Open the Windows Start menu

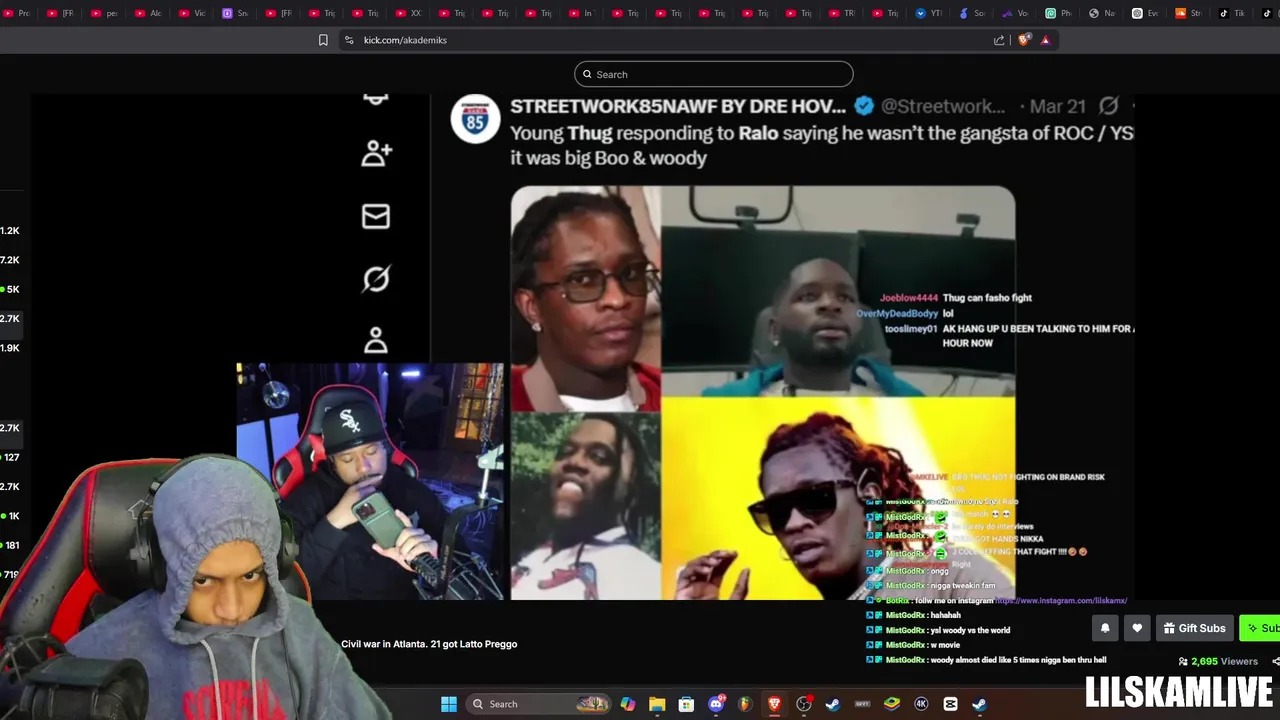tap(449, 704)
